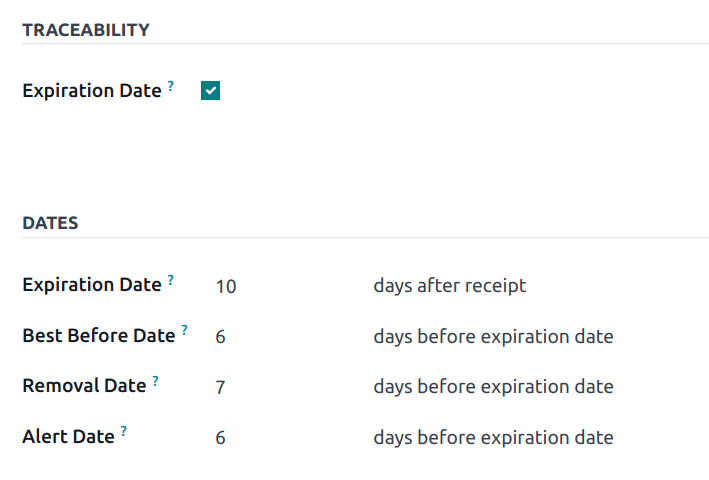Viewport: 709px width, 480px height.
Task: Click the Expiration Date label under Dates
Action: coord(92,285)
